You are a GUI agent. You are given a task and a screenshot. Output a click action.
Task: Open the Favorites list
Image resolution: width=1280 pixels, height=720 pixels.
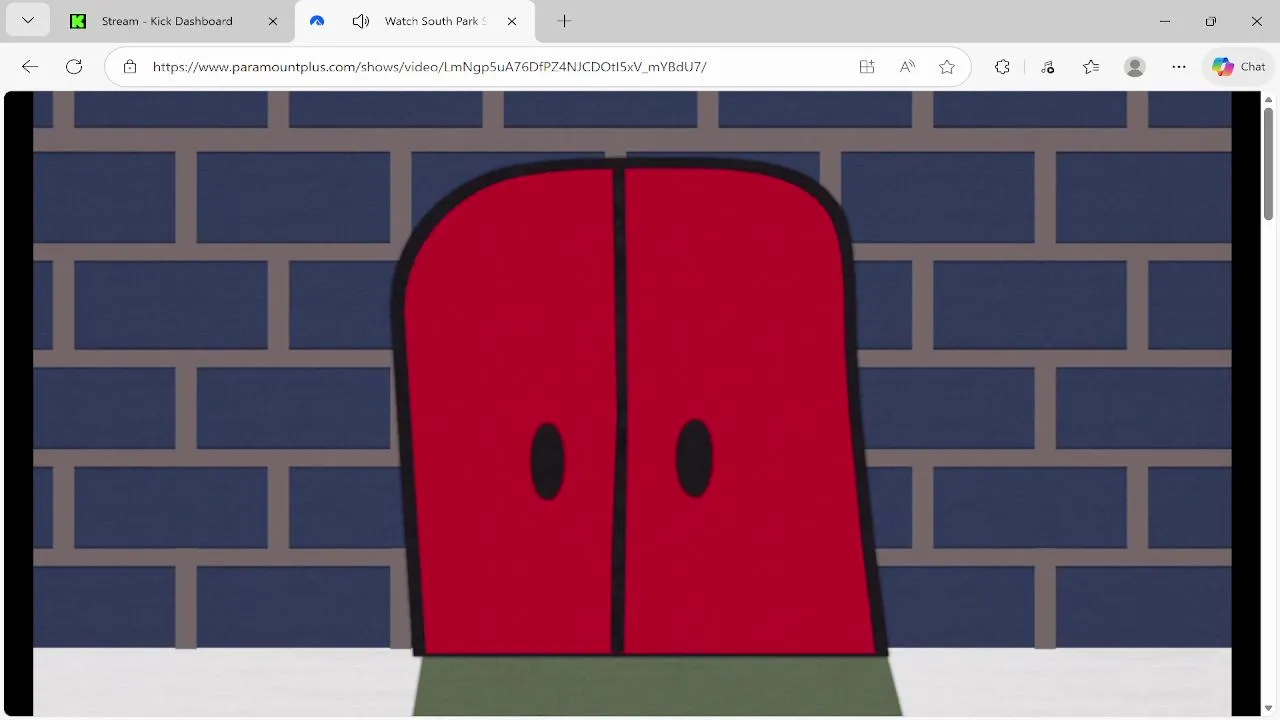click(x=1091, y=67)
